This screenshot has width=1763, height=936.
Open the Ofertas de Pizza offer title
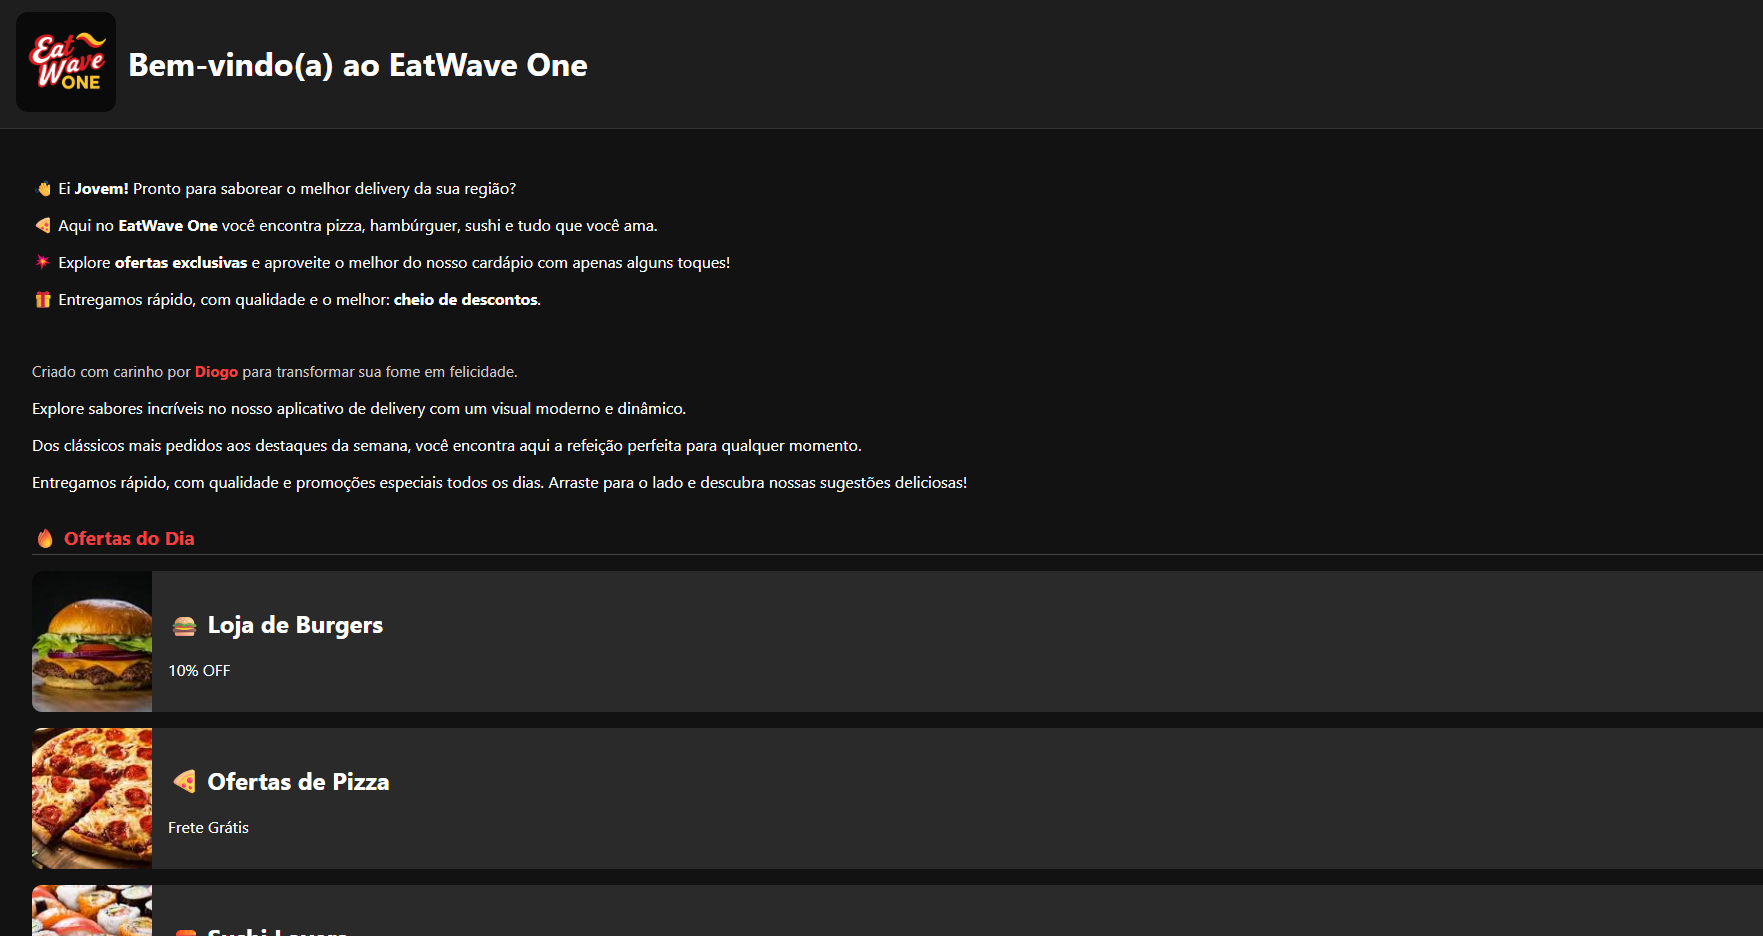[x=298, y=782]
